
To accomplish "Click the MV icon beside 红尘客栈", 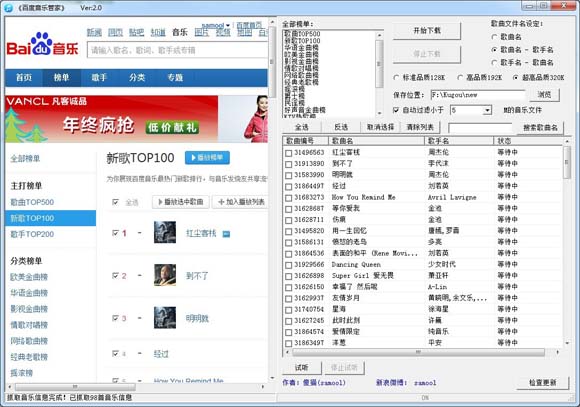I will click(x=226, y=234).
